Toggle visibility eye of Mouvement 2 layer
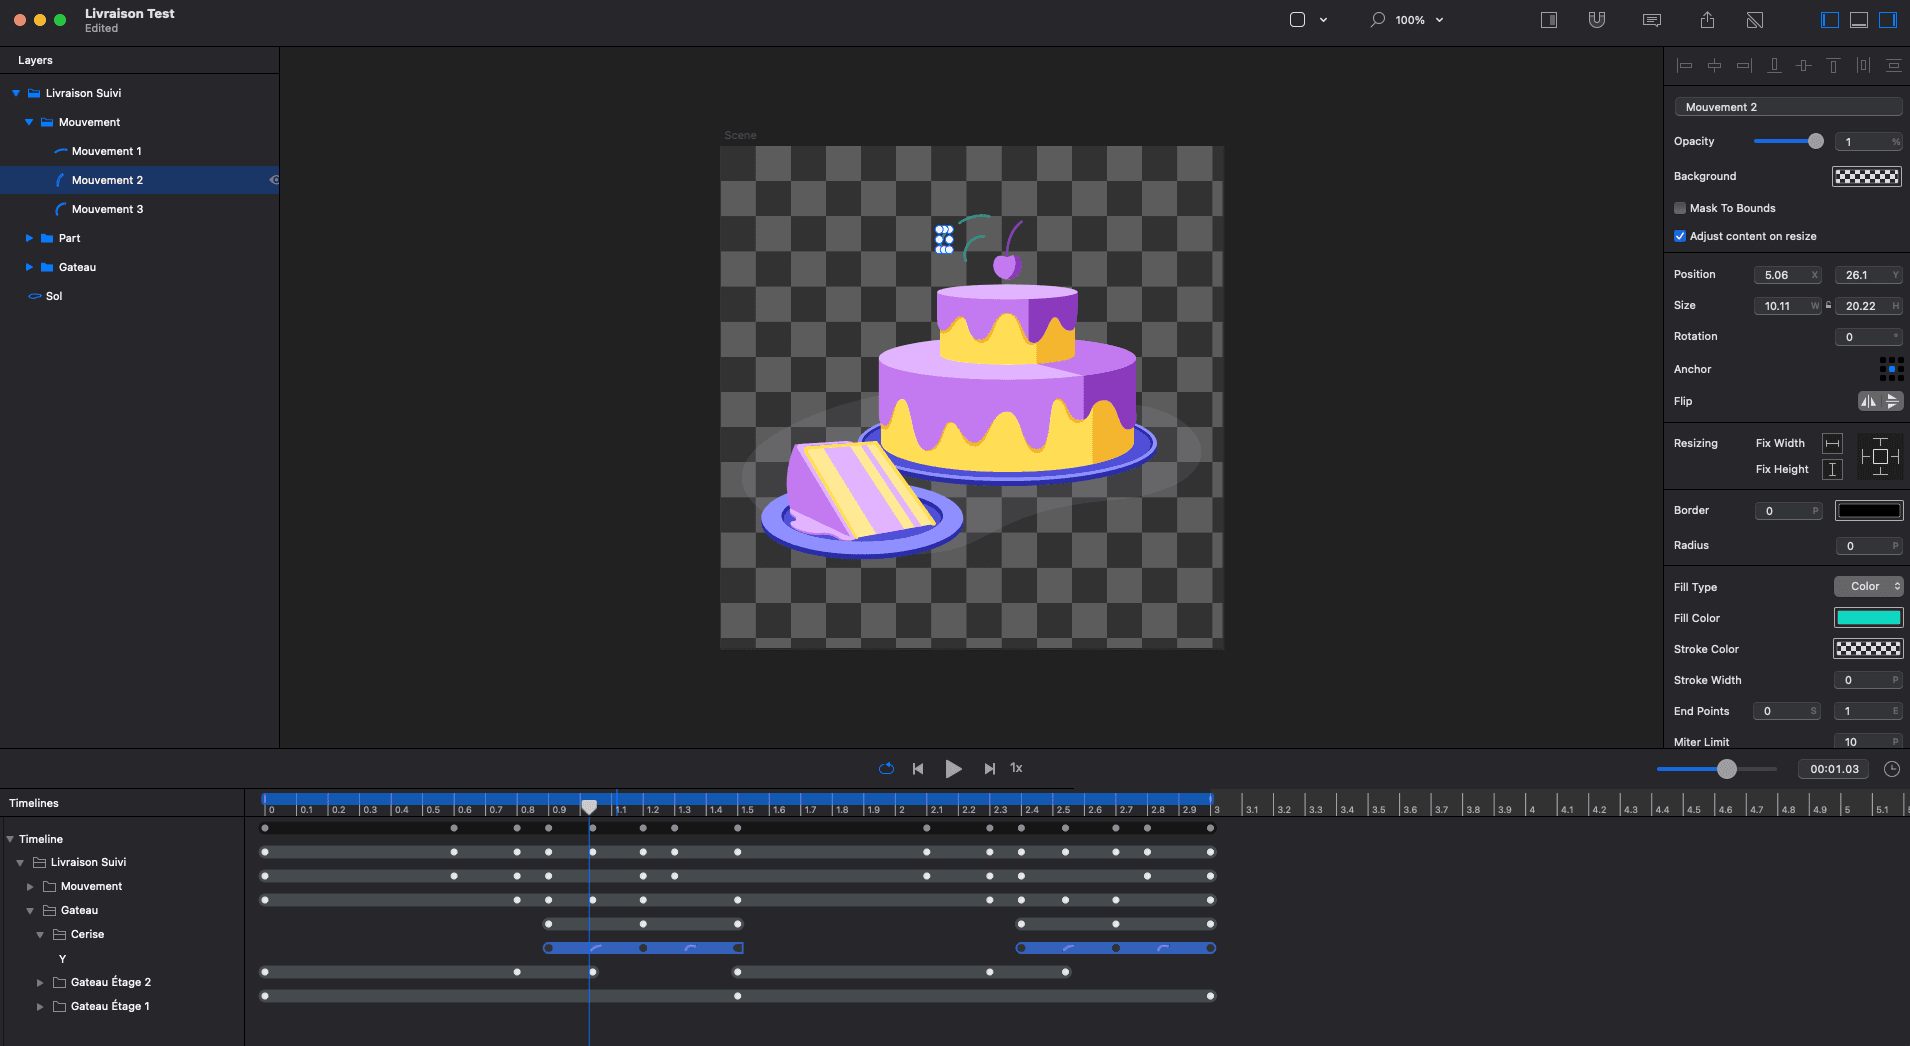Viewport: 1910px width, 1046px height. (274, 180)
